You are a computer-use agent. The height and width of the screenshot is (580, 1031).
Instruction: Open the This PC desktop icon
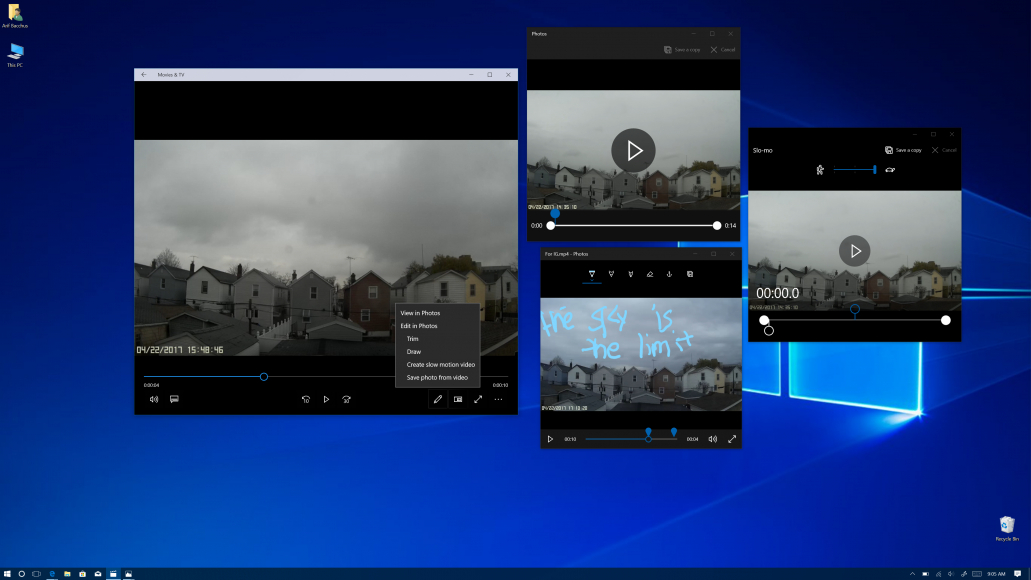coord(15,56)
